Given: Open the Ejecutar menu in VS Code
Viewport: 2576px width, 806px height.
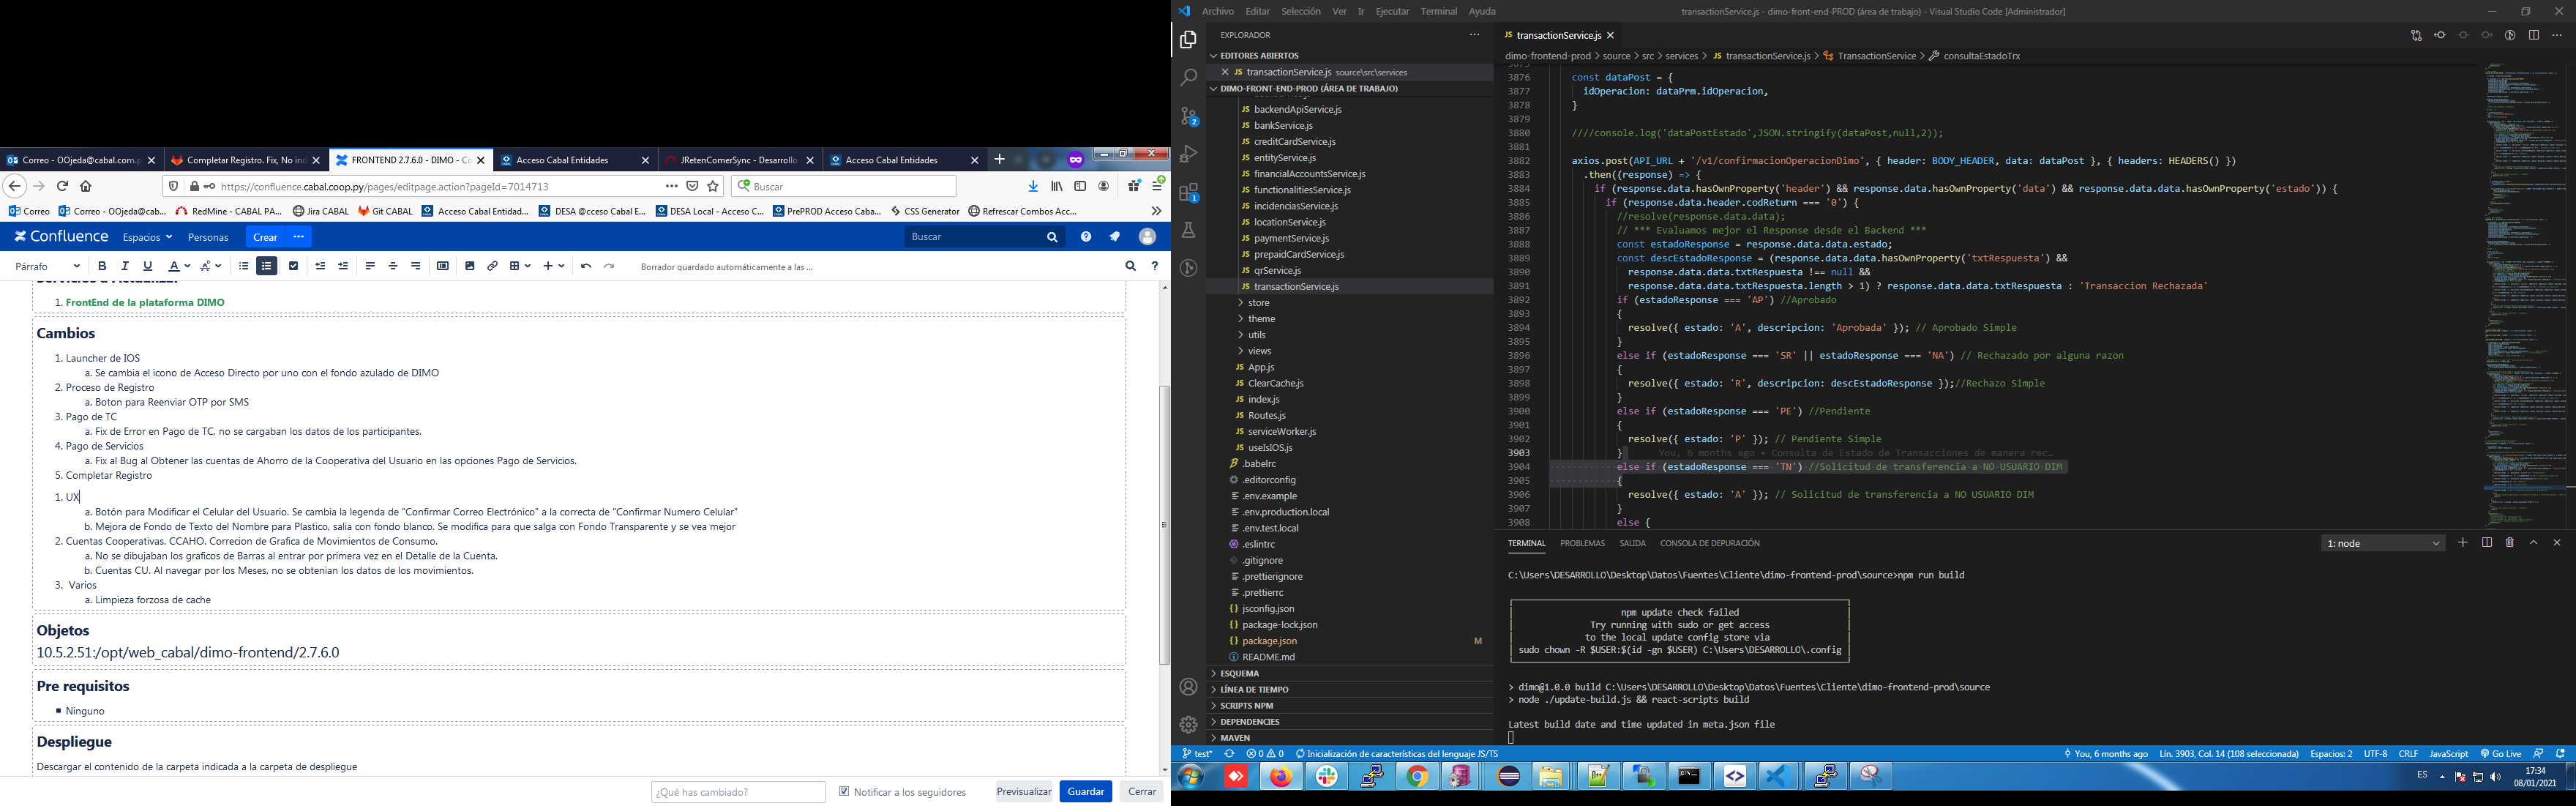Looking at the screenshot, I should (x=1392, y=11).
